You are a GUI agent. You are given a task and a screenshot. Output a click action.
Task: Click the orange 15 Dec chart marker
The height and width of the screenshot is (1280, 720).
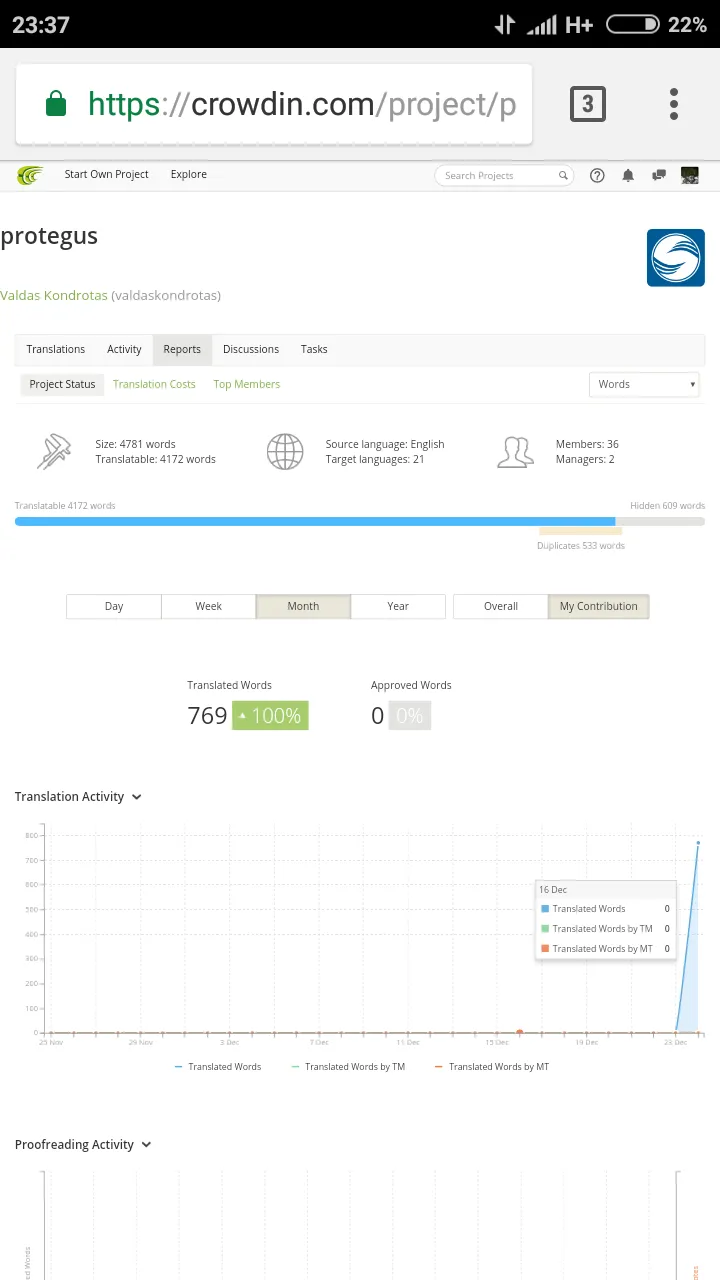click(519, 1032)
